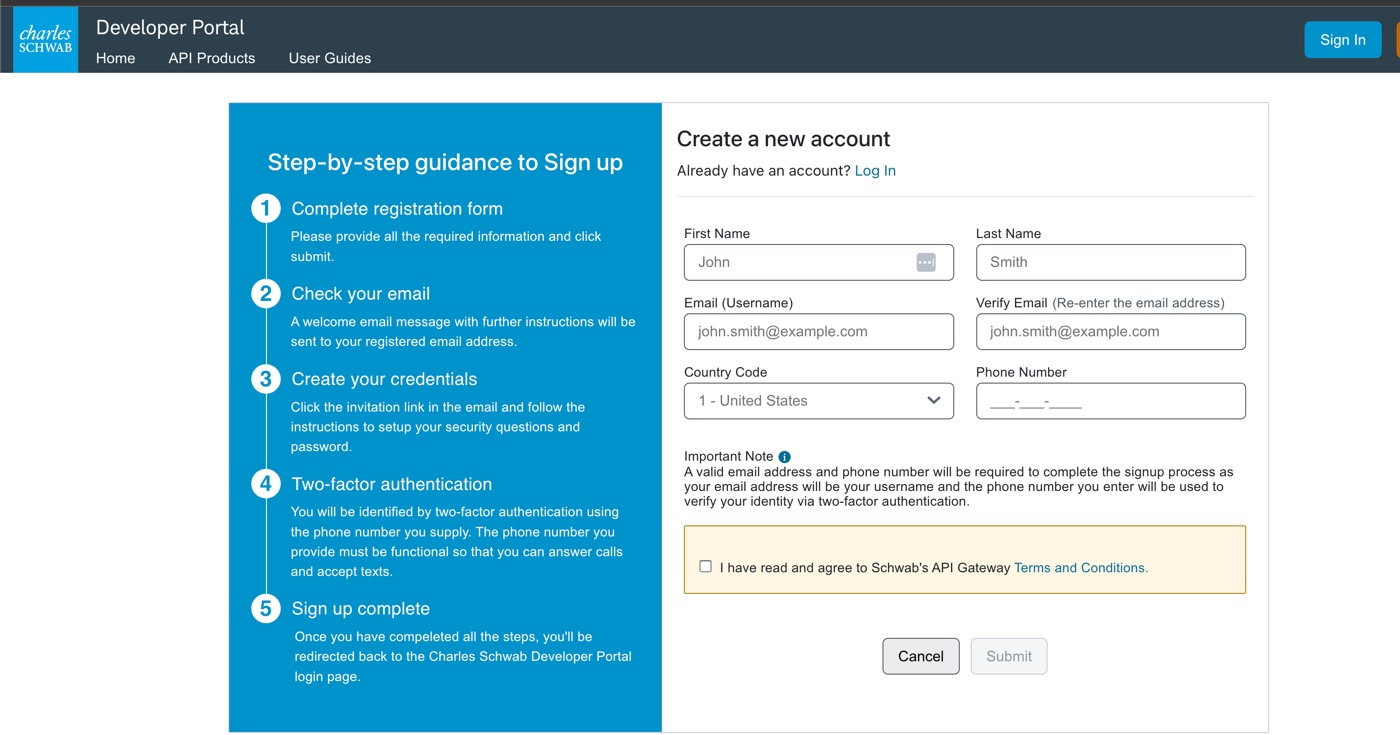Click the Submit button

click(1009, 656)
